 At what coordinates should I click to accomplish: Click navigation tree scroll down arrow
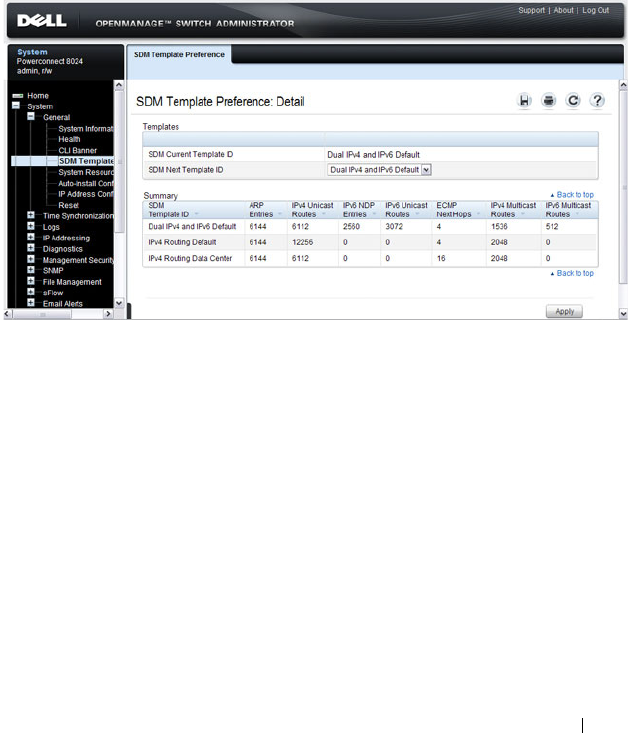(119, 303)
